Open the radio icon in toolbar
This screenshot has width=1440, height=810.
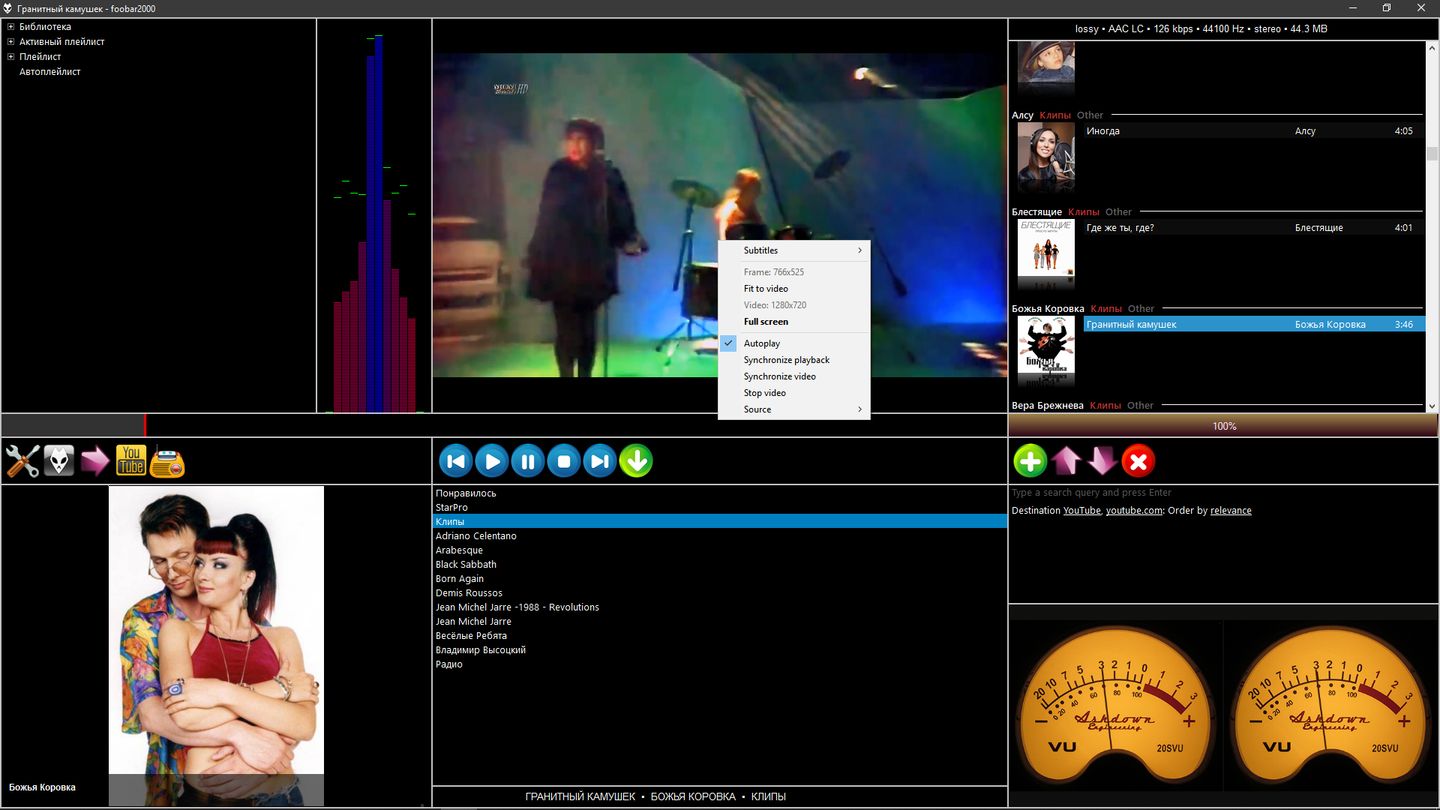(x=168, y=461)
